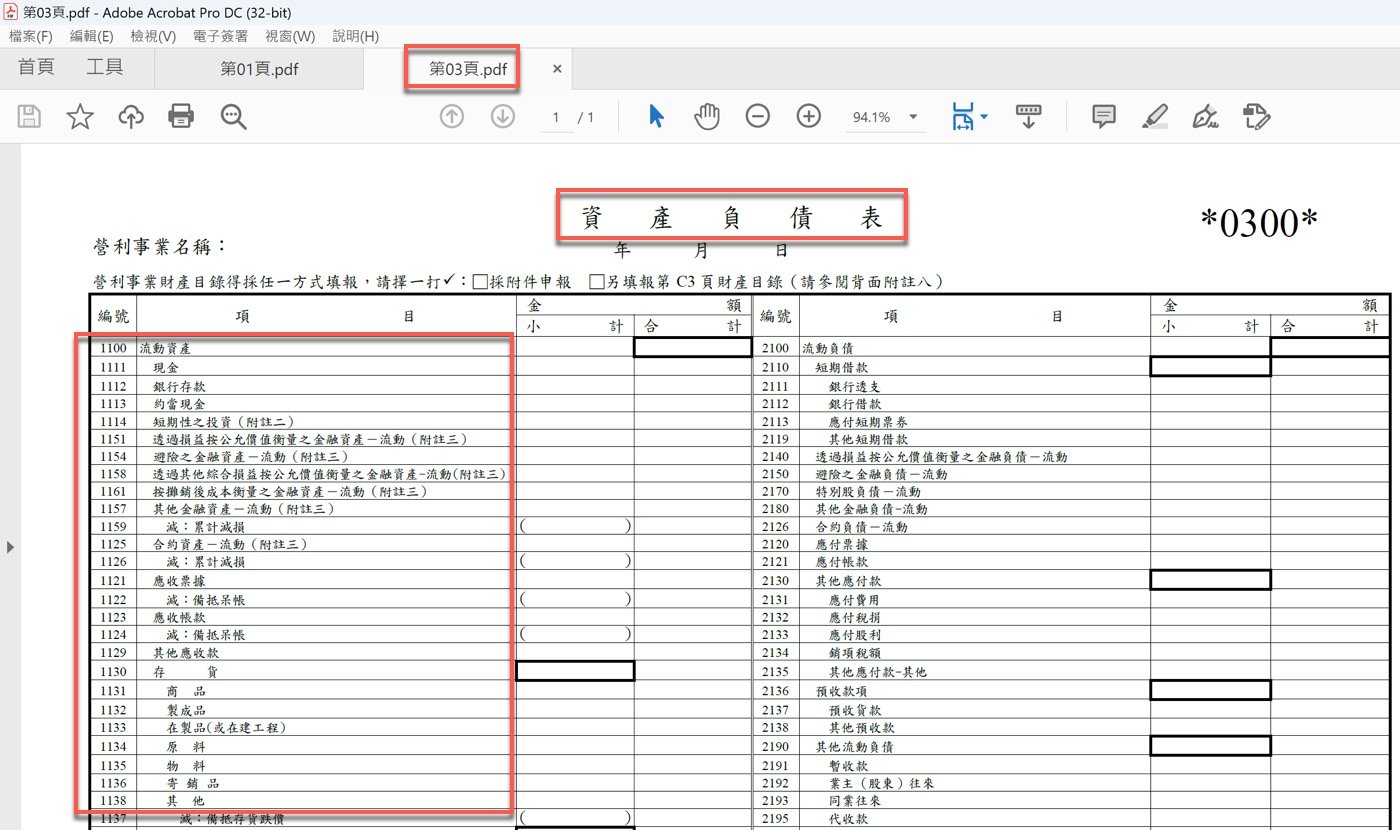
Task: Open the find text magnifier icon
Action: [x=234, y=117]
